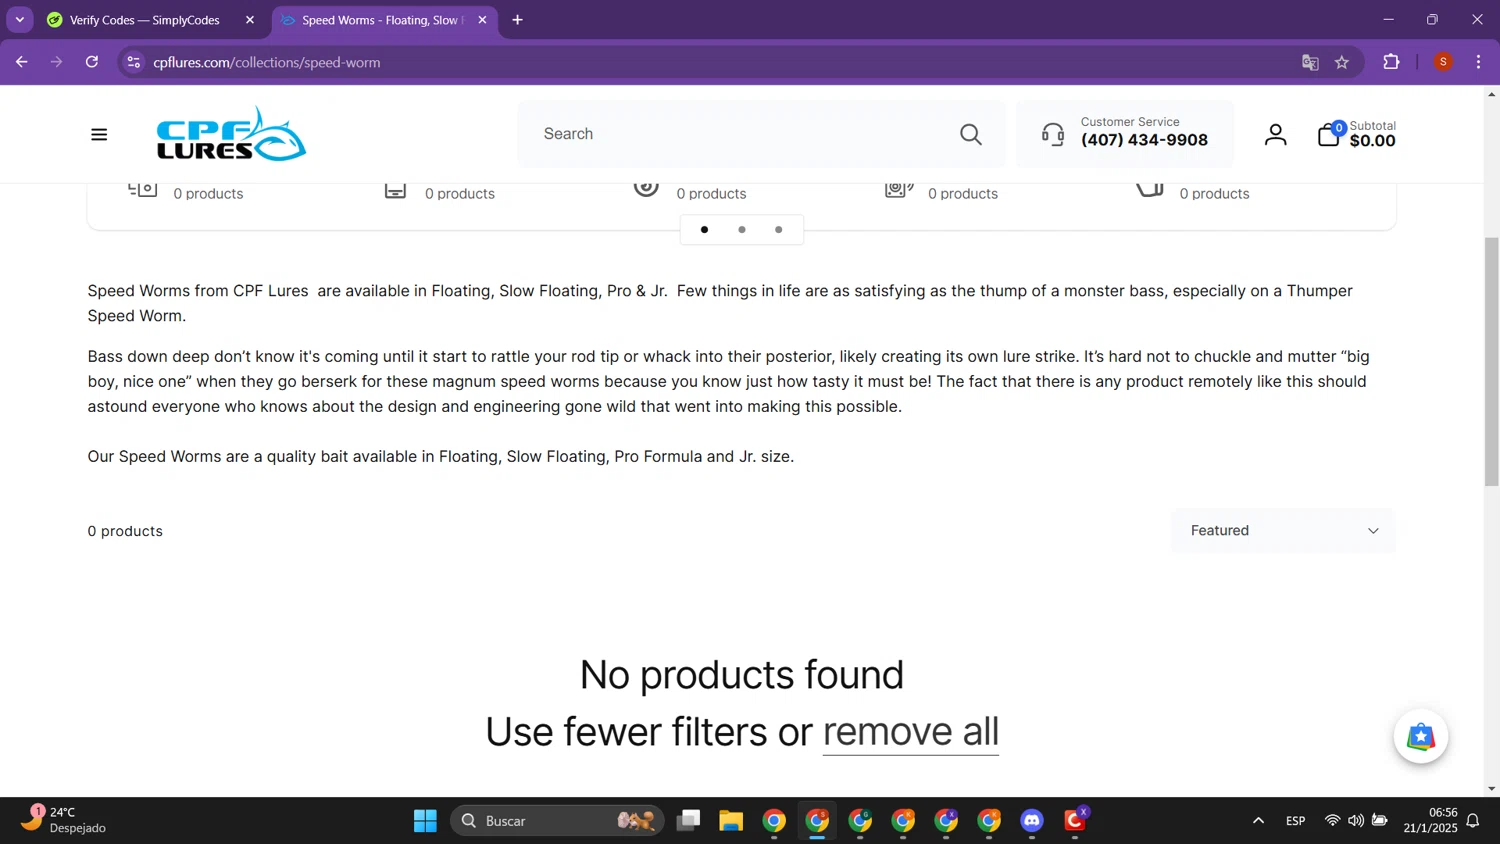Image resolution: width=1500 pixels, height=844 pixels.
Task: Click the taskbar Buscar search box
Action: pyautogui.click(x=557, y=821)
